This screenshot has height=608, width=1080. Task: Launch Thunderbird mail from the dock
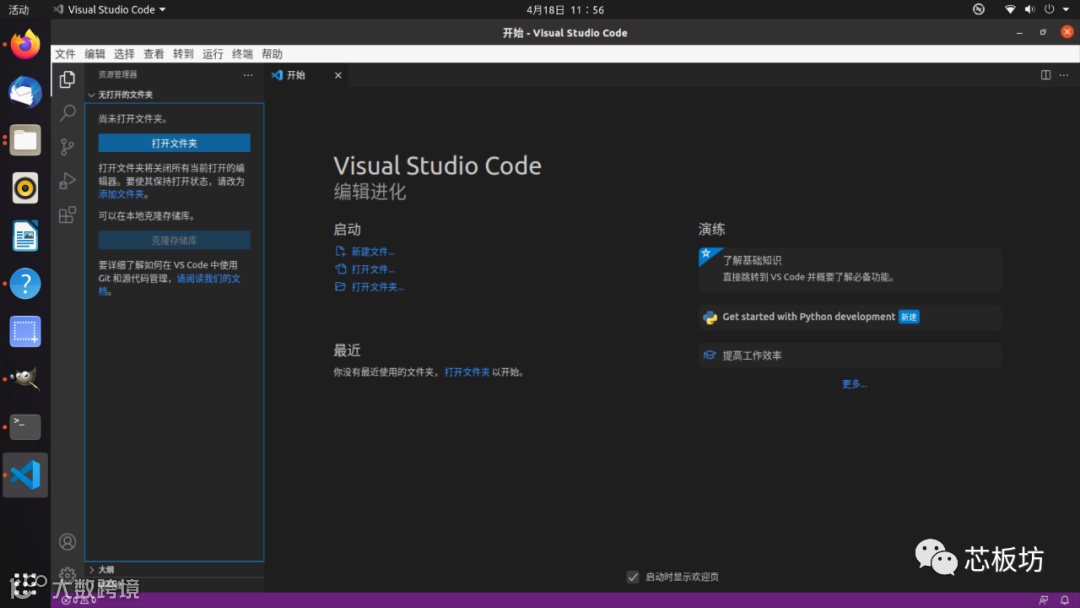click(x=25, y=92)
